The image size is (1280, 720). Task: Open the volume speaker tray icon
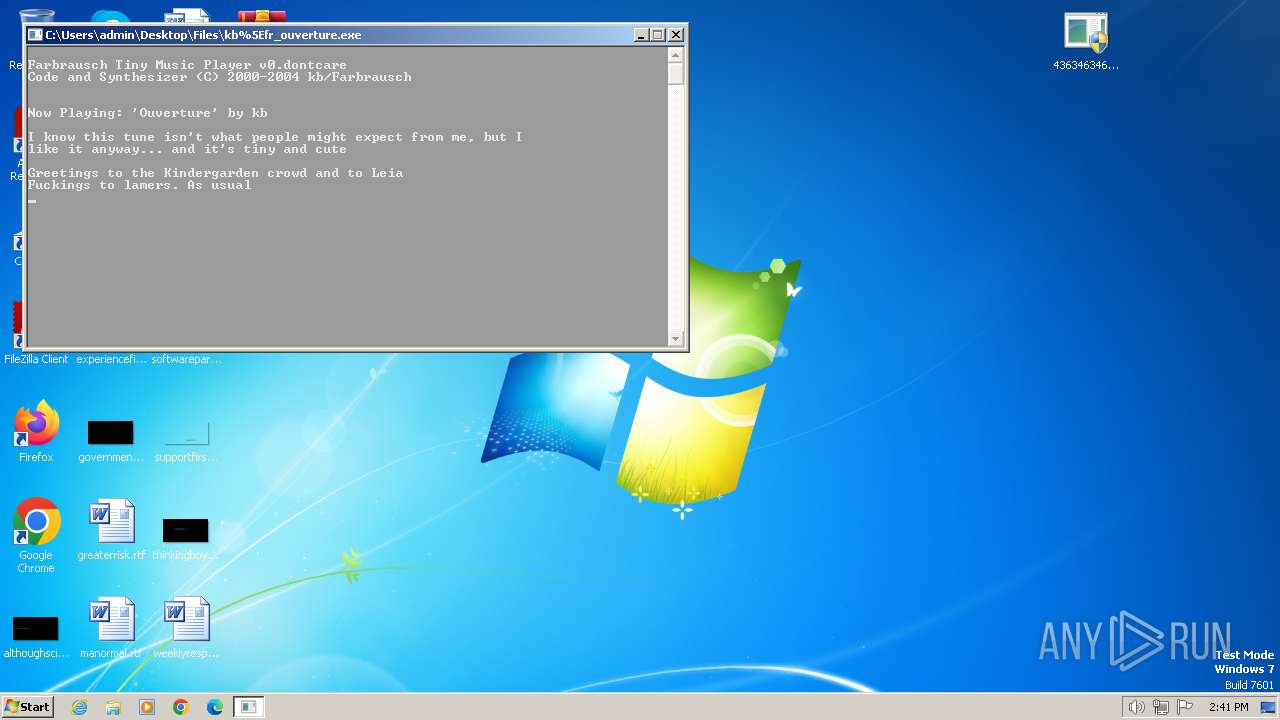click(1136, 707)
